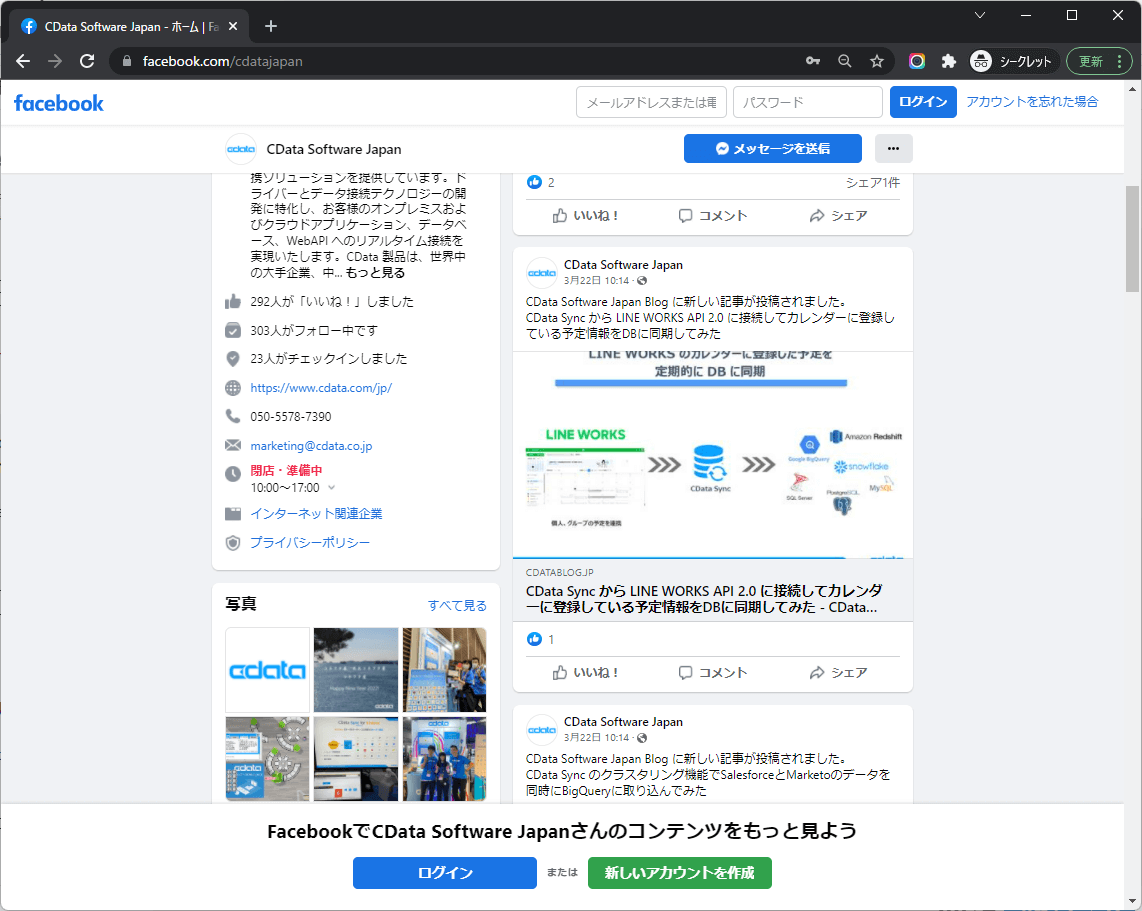Screen dimensions: 1142x911
Task: Click marketing@cdata.co.jp email link
Action: (x=311, y=446)
